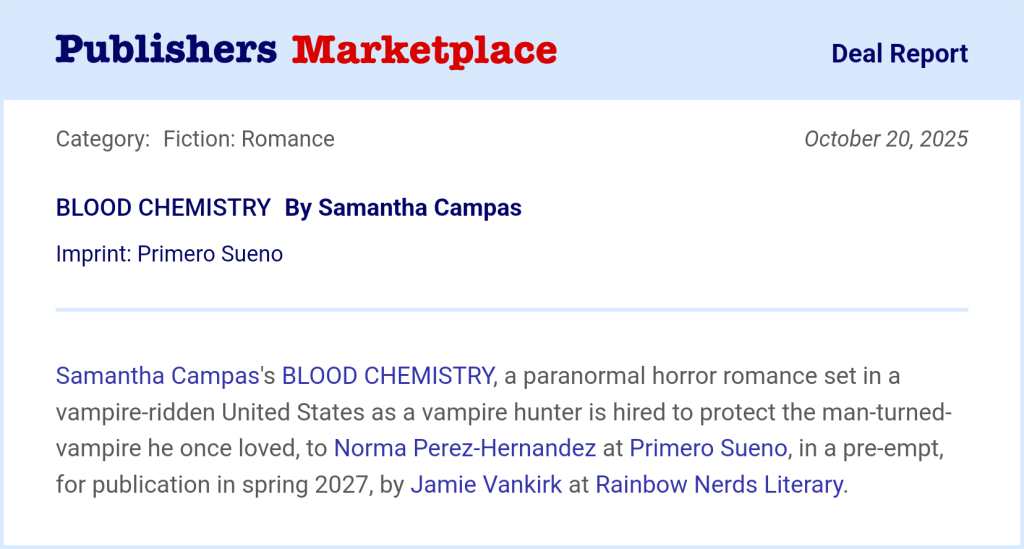Viewport: 1024px width, 549px height.
Task: Open the Rainbow Nerds Literary link
Action: click(x=719, y=485)
